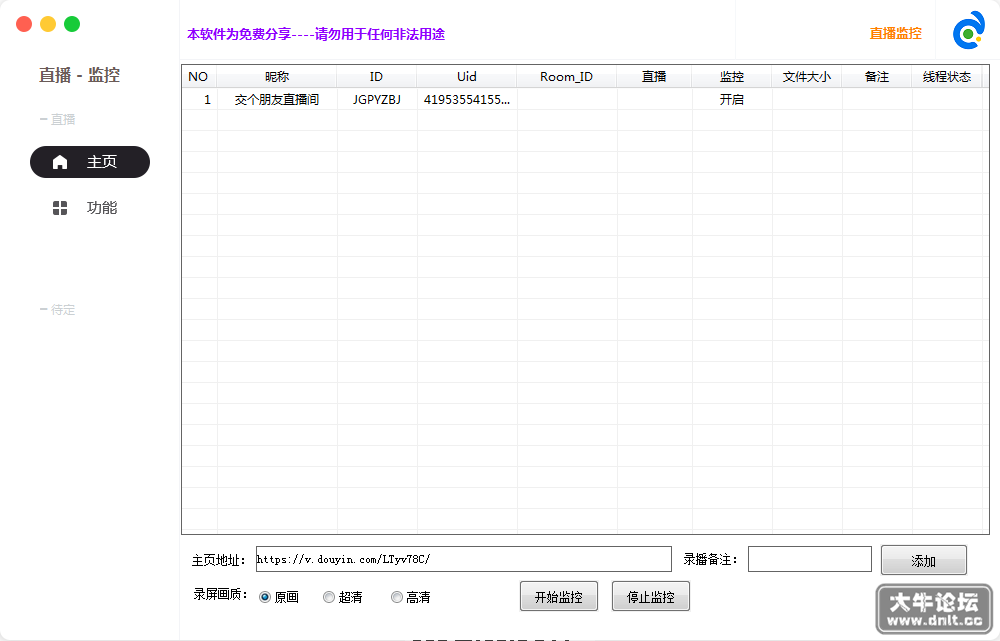Viewport: 1000px width, 641px height.
Task: Click the red close window dot
Action: tap(24, 24)
